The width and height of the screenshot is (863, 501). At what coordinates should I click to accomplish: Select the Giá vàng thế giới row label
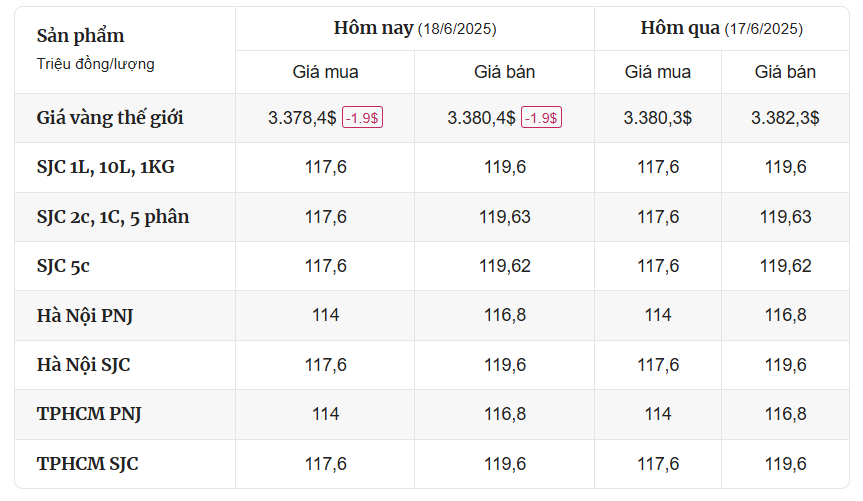click(x=110, y=118)
